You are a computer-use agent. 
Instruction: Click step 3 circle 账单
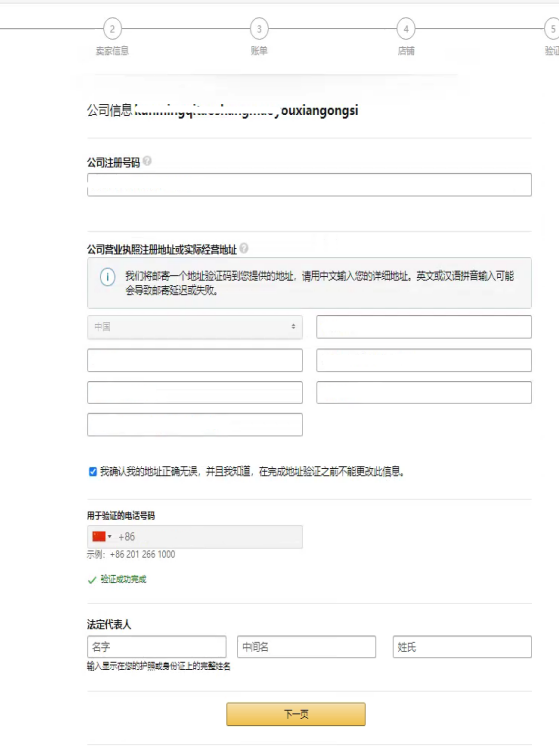click(259, 29)
